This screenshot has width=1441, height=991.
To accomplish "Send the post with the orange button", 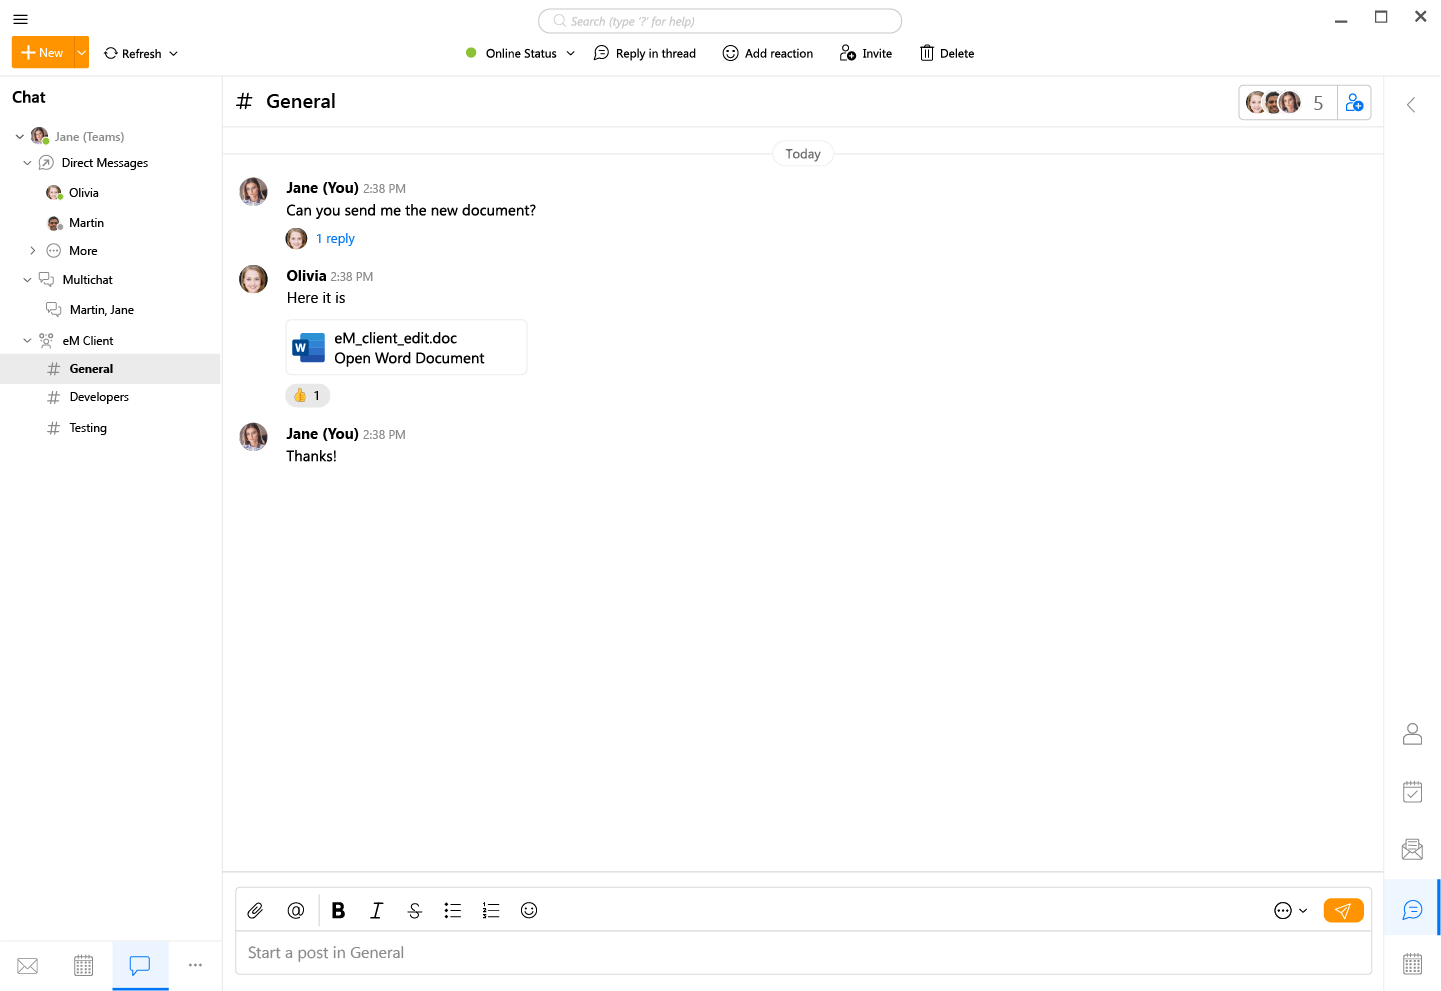I will pos(1343,910).
